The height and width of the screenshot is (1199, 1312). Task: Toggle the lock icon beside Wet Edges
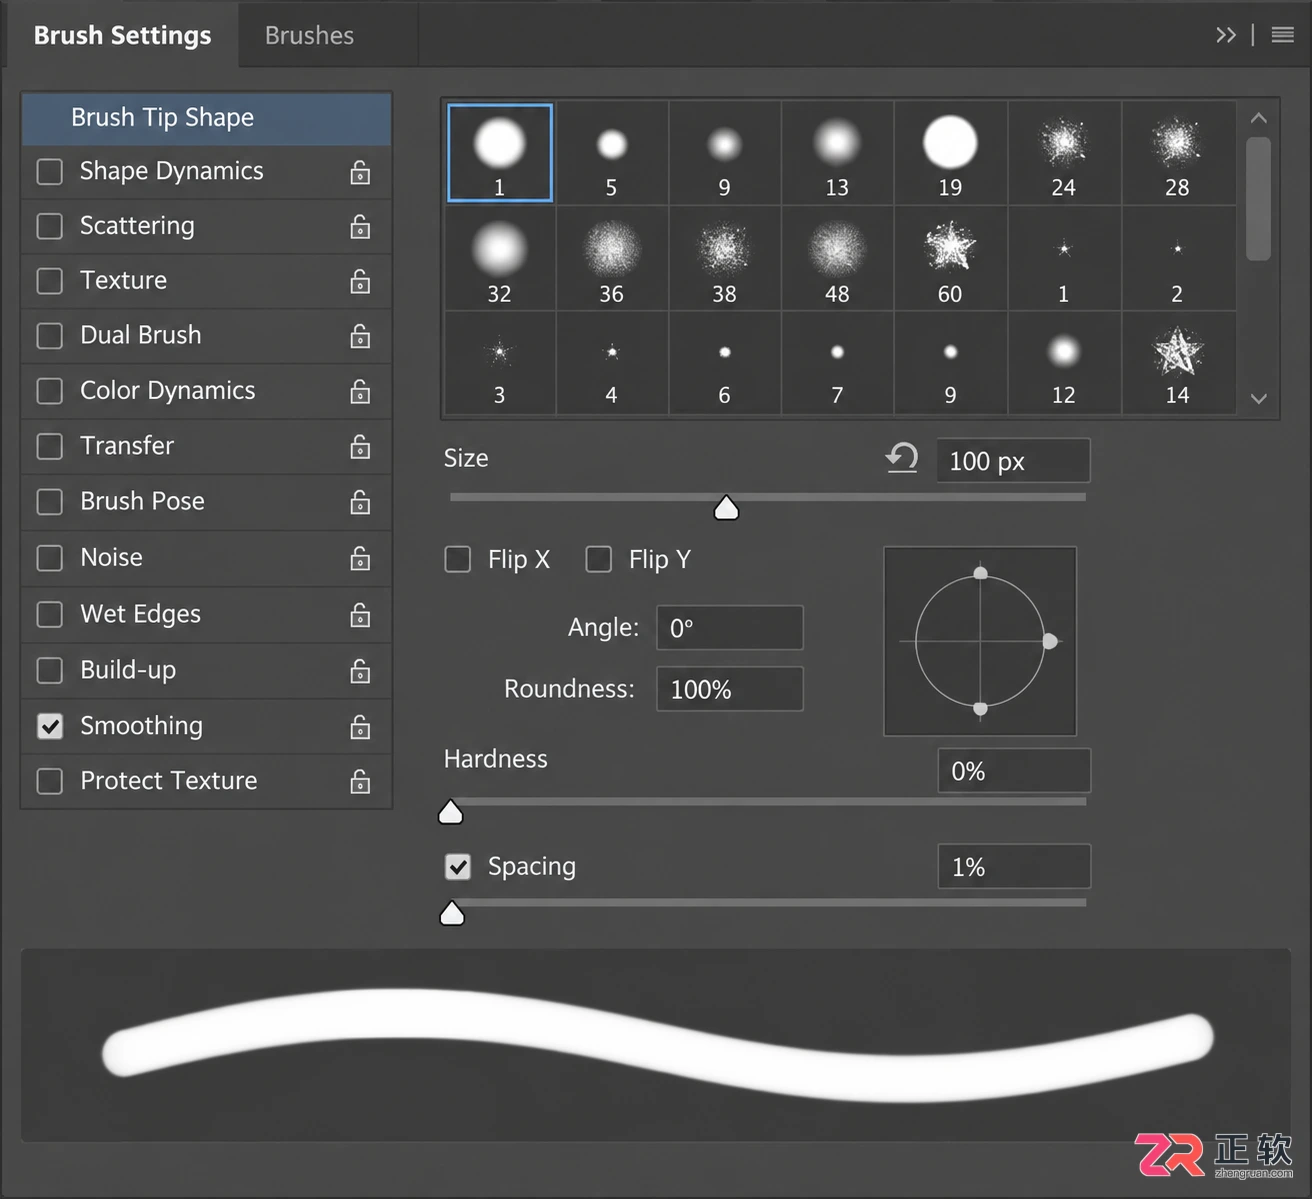[x=360, y=614]
